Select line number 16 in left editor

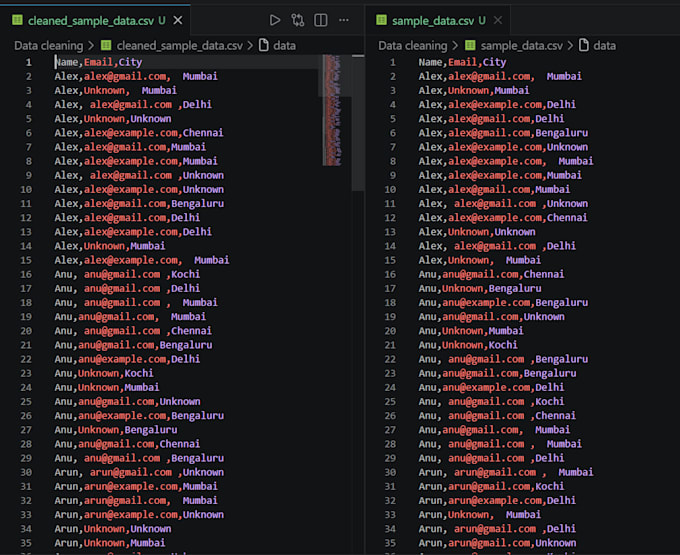26,274
